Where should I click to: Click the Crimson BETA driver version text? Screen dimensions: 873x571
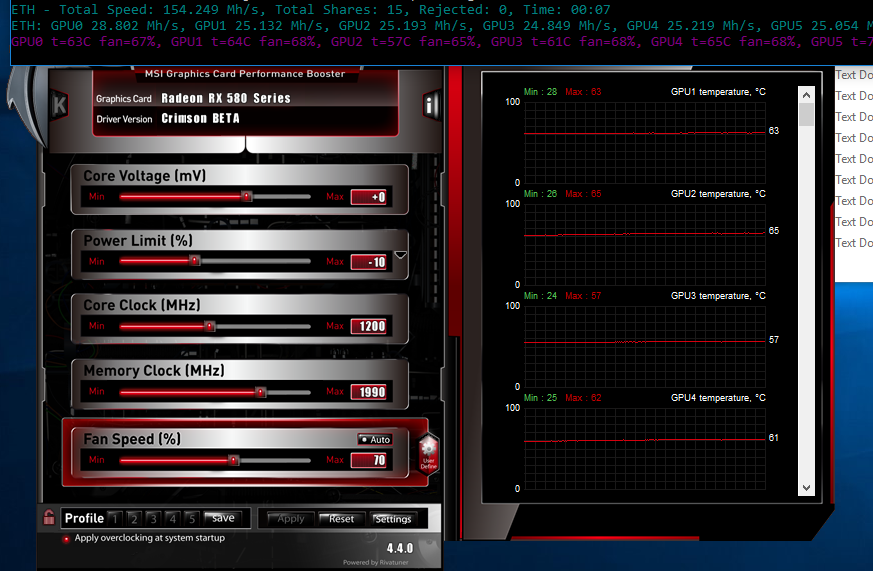(200, 119)
